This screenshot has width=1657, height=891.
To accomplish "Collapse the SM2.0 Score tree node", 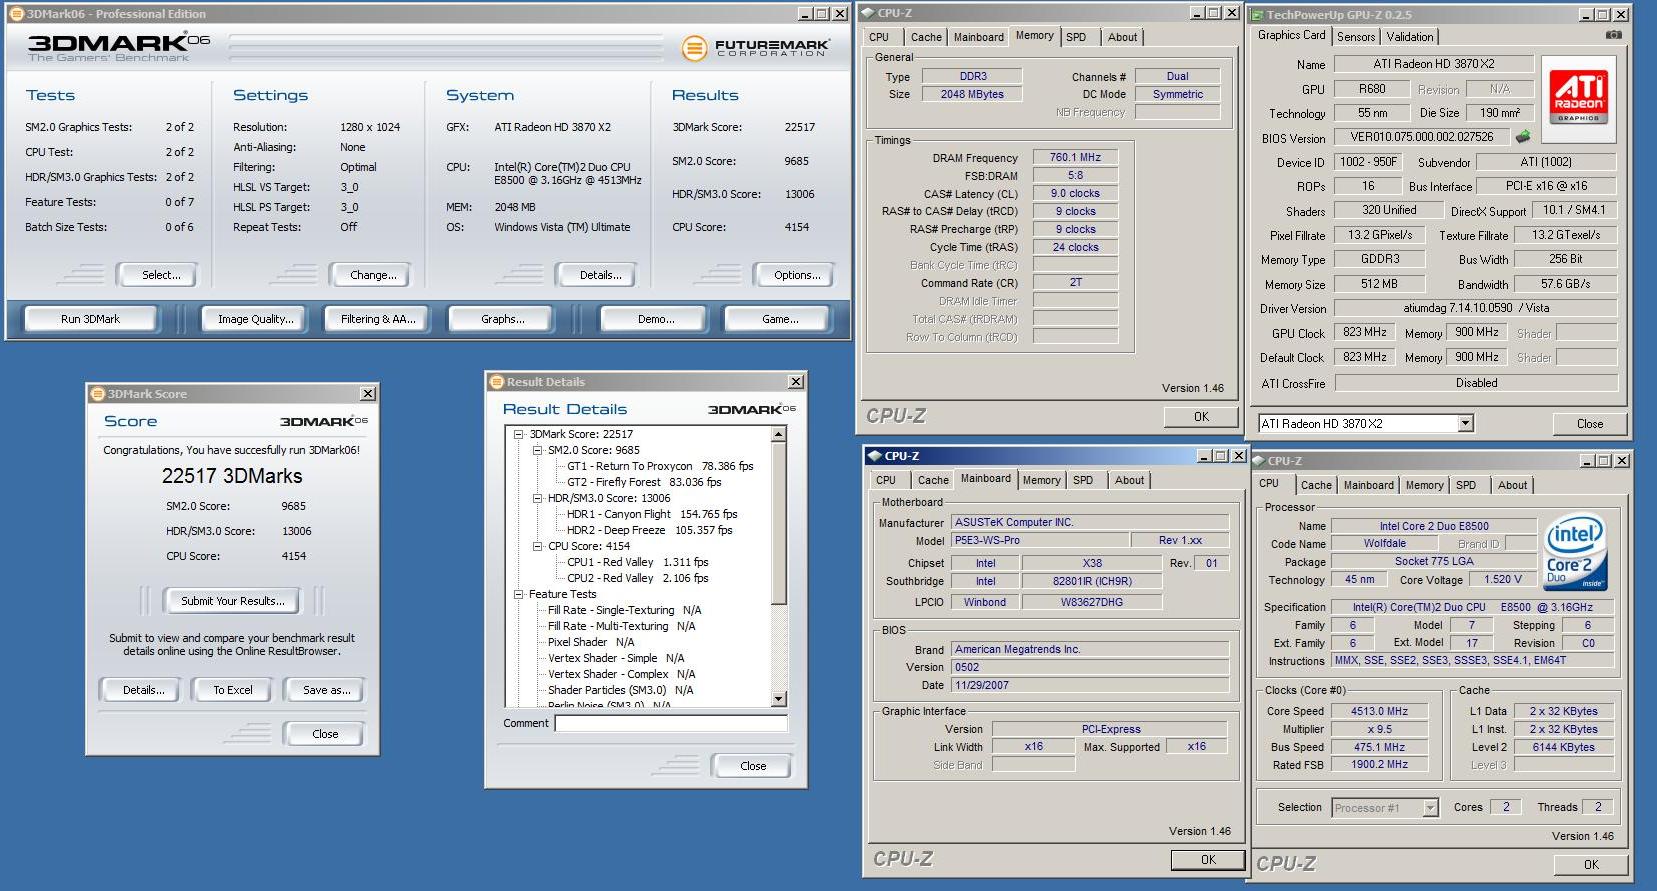I will [537, 450].
